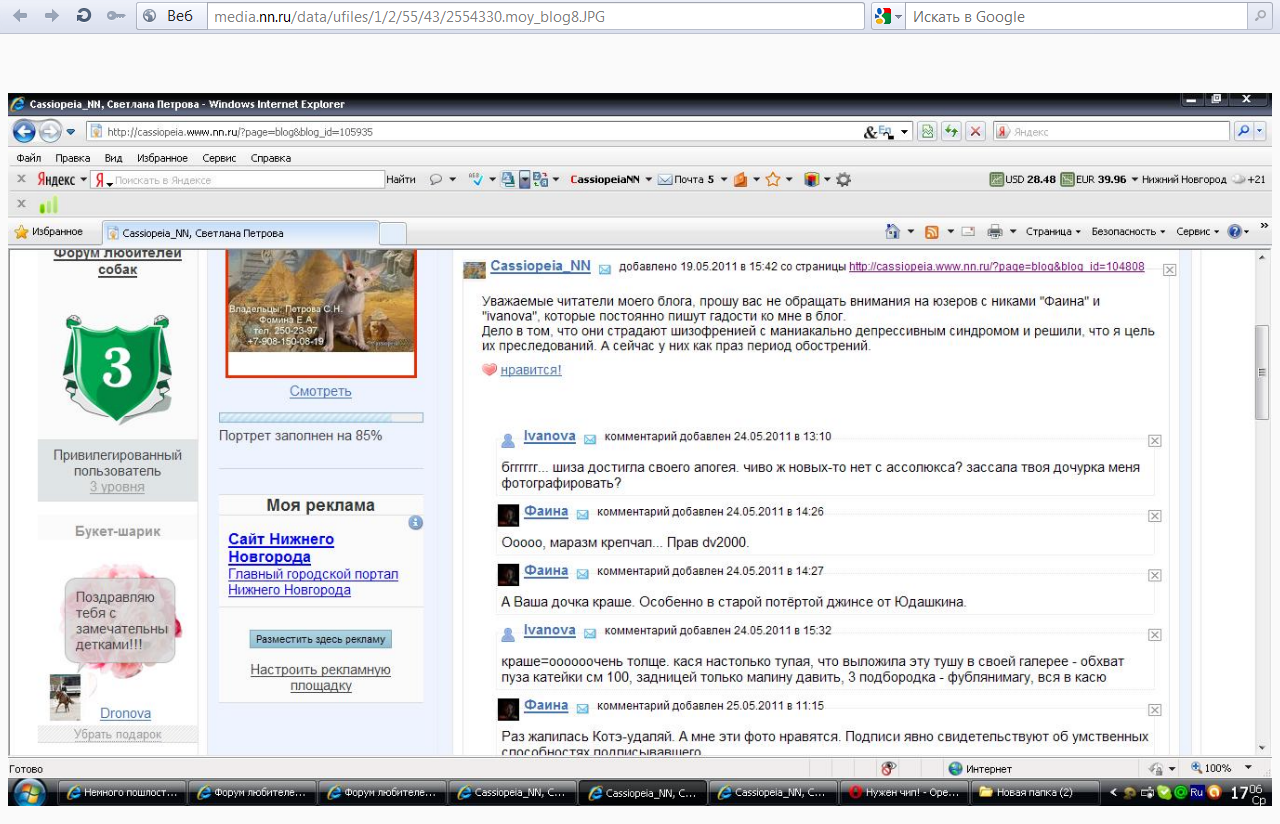
Task: Open the Dronova user profile link
Action: 125,713
